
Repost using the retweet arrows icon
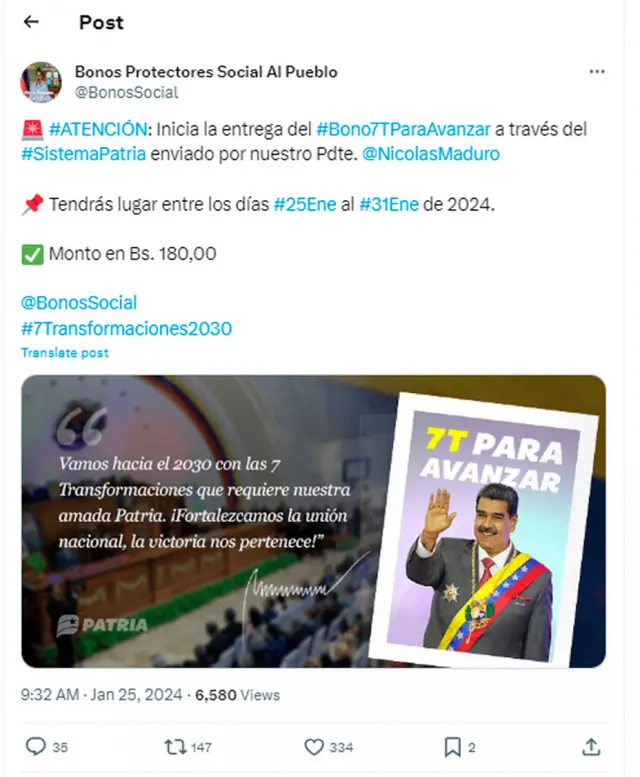tap(175, 747)
